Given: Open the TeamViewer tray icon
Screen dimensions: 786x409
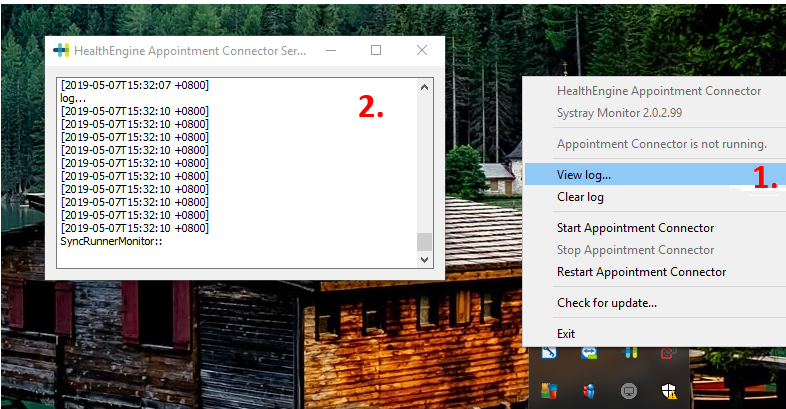Looking at the screenshot, I should point(591,353).
